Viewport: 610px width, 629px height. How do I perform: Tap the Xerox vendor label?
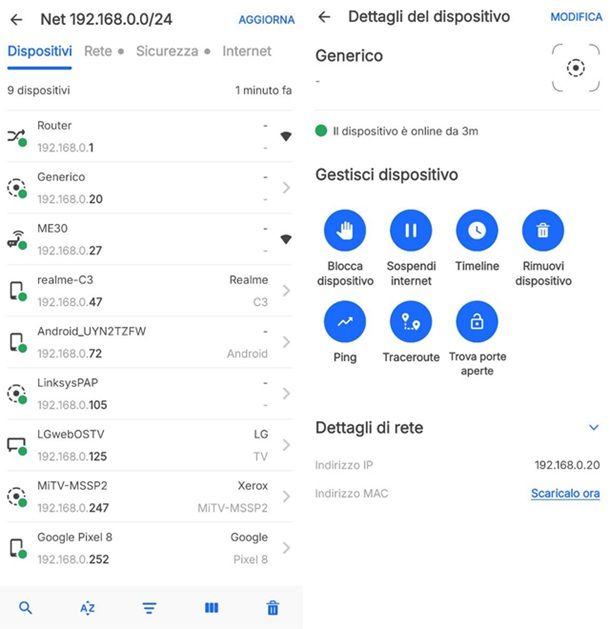coord(253,485)
